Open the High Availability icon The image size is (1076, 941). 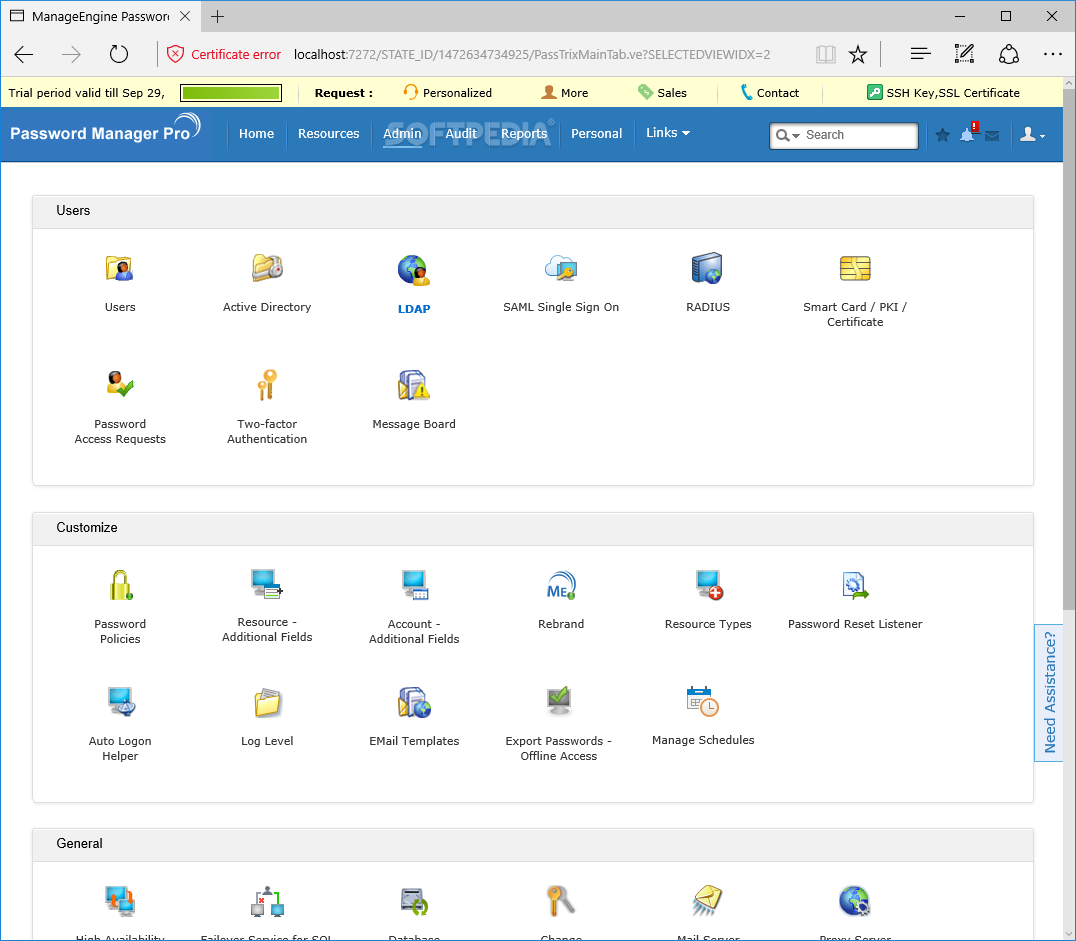point(120,901)
